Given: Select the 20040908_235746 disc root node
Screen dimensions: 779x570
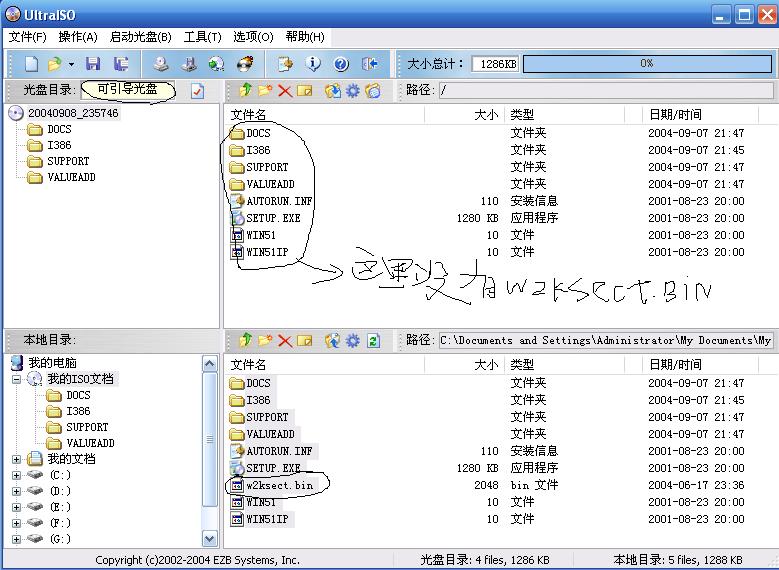Looking at the screenshot, I should tap(73, 113).
